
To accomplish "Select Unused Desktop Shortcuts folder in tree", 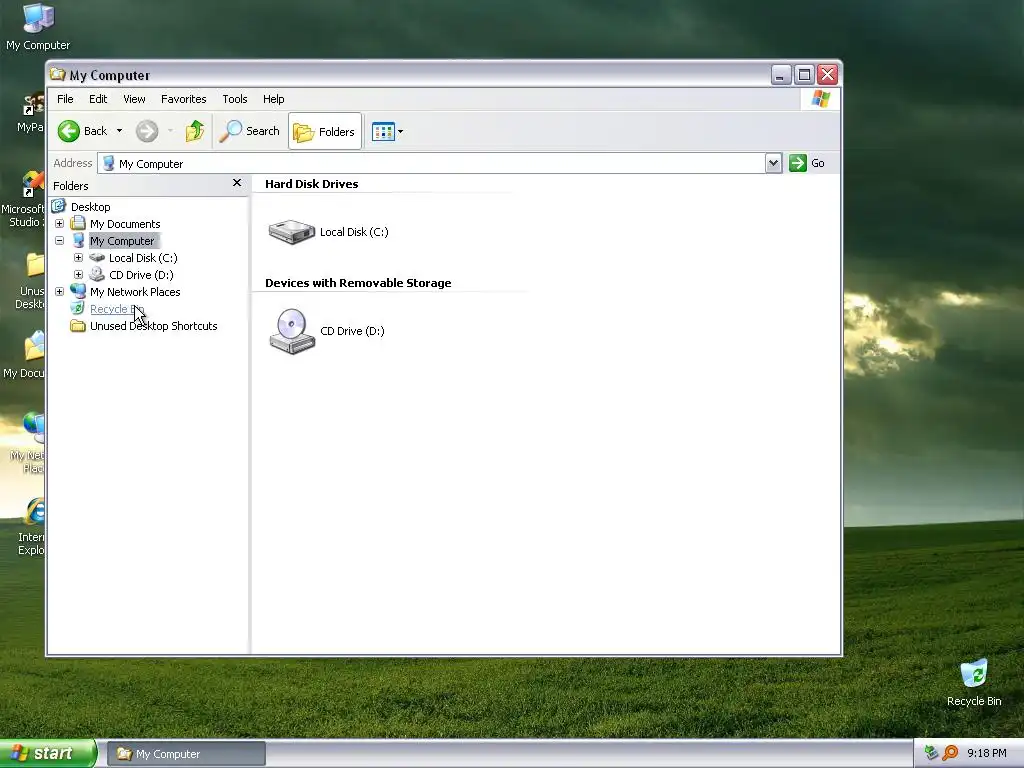I will [x=153, y=326].
